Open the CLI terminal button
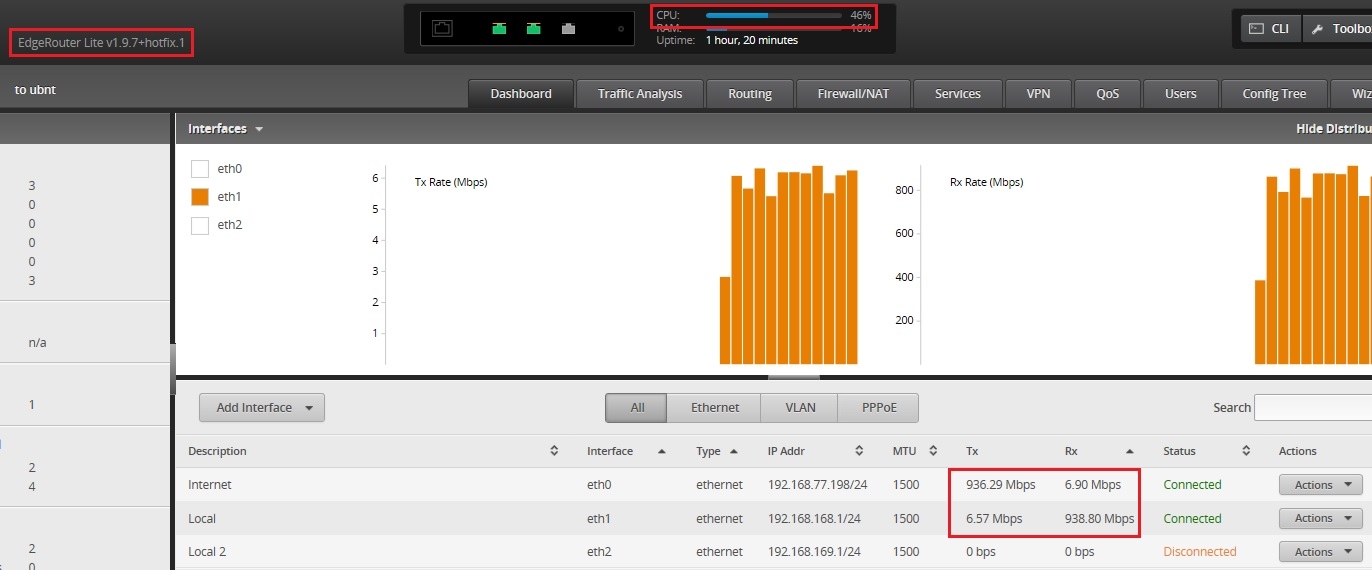This screenshot has height=570, width=1372. 1271,28
